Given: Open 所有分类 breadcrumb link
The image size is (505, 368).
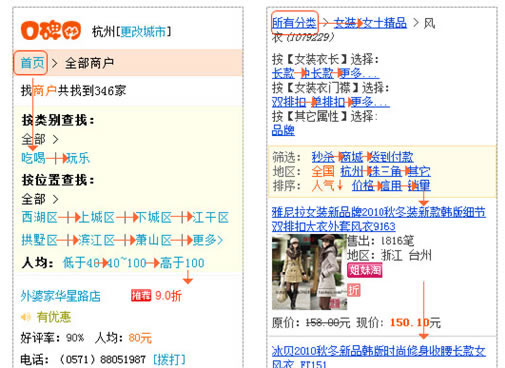Looking at the screenshot, I should point(294,23).
